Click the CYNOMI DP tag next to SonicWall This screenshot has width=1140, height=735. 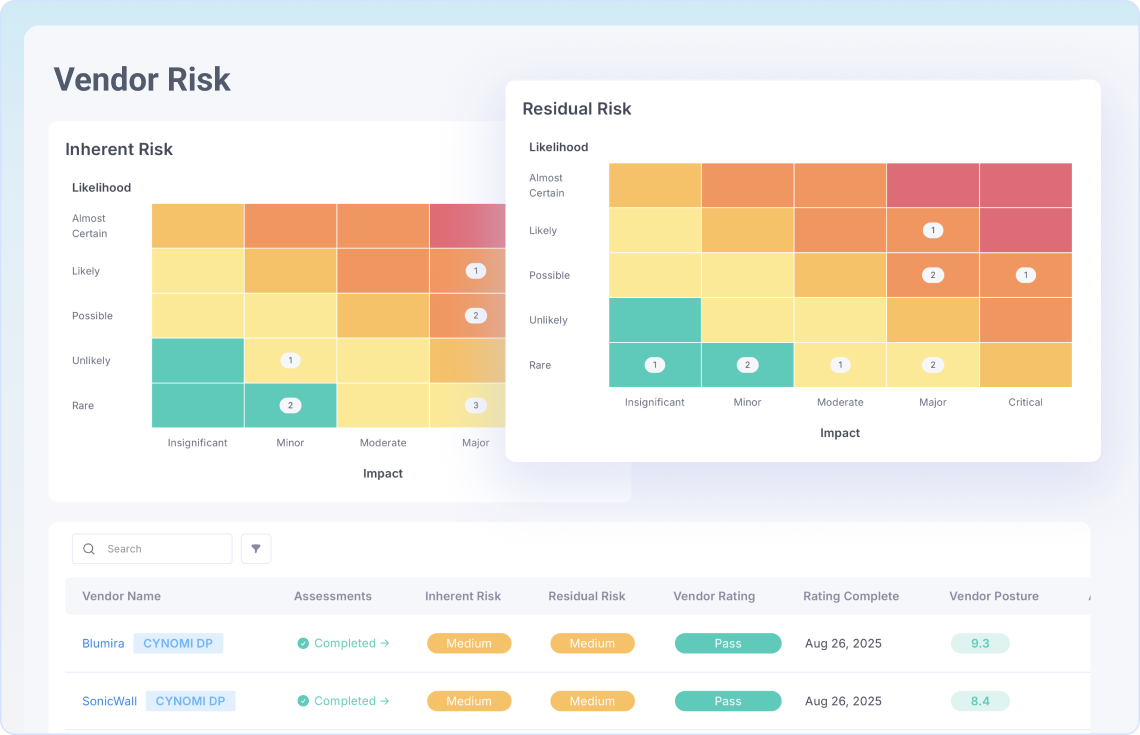[190, 702]
